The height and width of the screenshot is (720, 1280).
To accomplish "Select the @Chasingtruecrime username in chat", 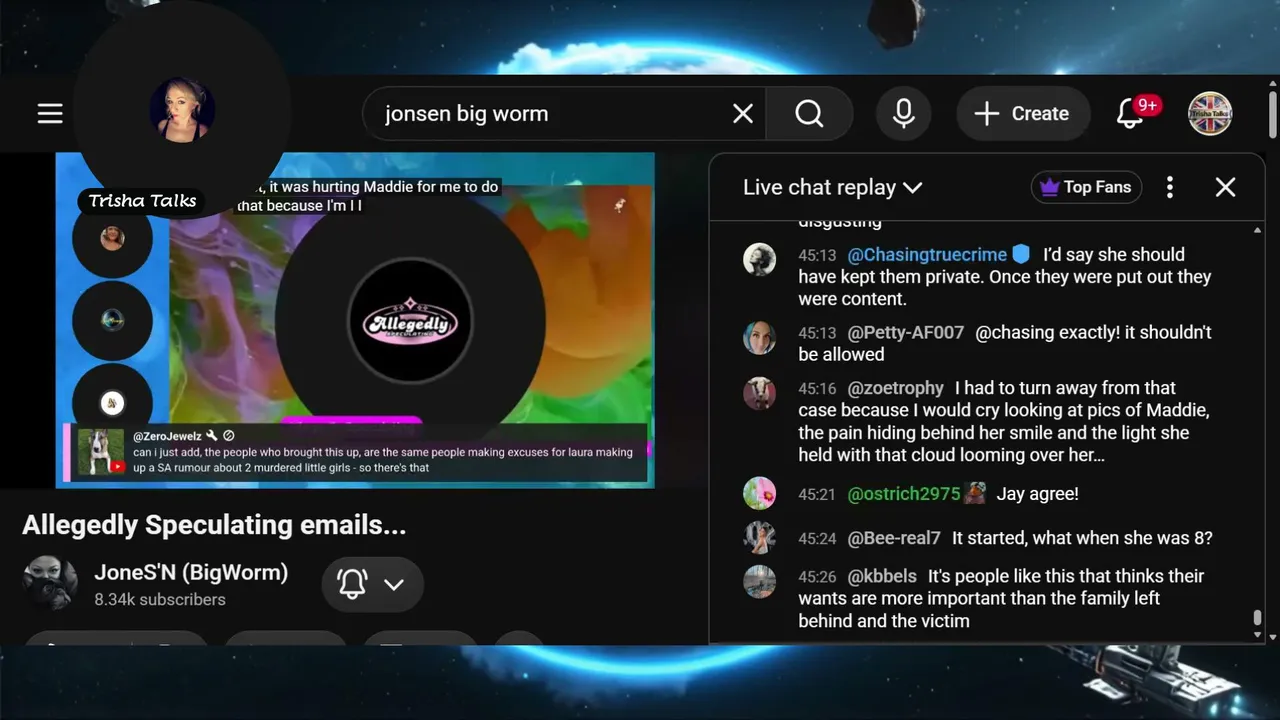I will click(x=927, y=255).
